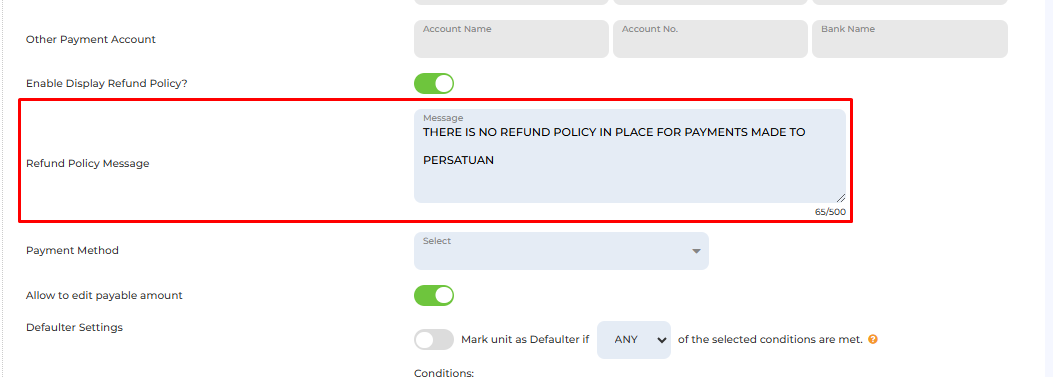
Task: Click the word PERSATUAN in the message
Action: [458, 161]
